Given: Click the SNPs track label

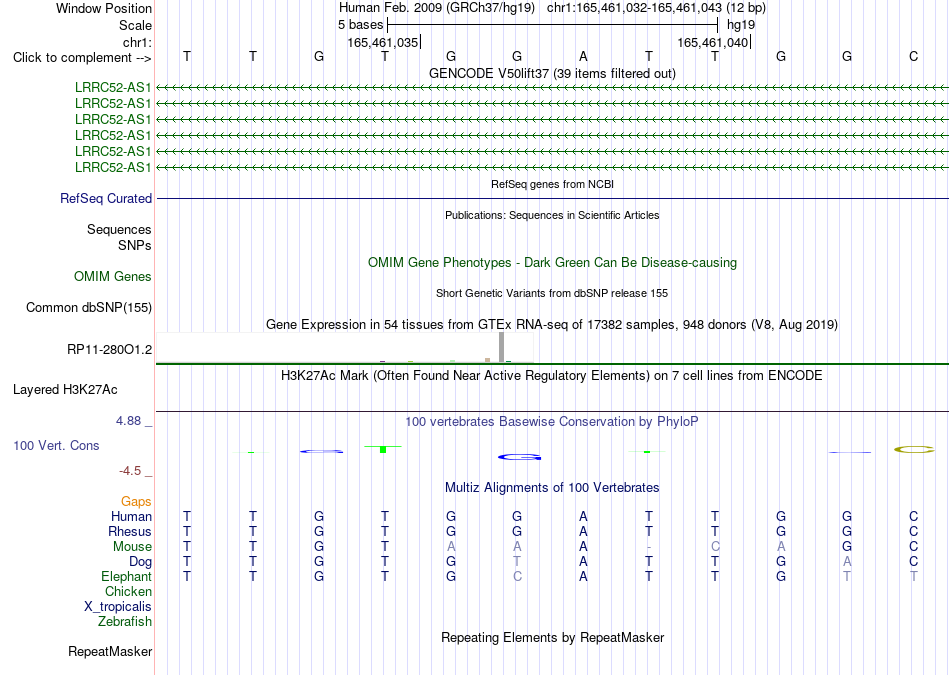Looking at the screenshot, I should (135, 245).
